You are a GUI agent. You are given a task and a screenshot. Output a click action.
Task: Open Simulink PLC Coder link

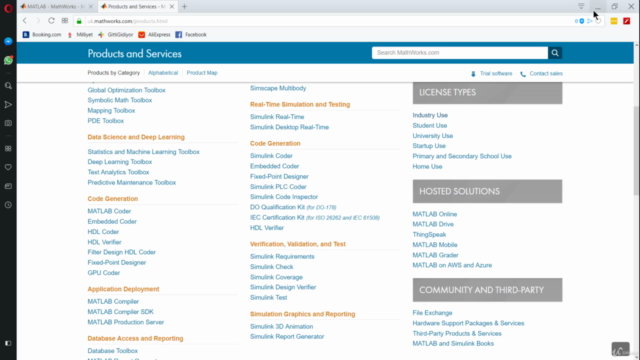pyautogui.click(x=278, y=187)
